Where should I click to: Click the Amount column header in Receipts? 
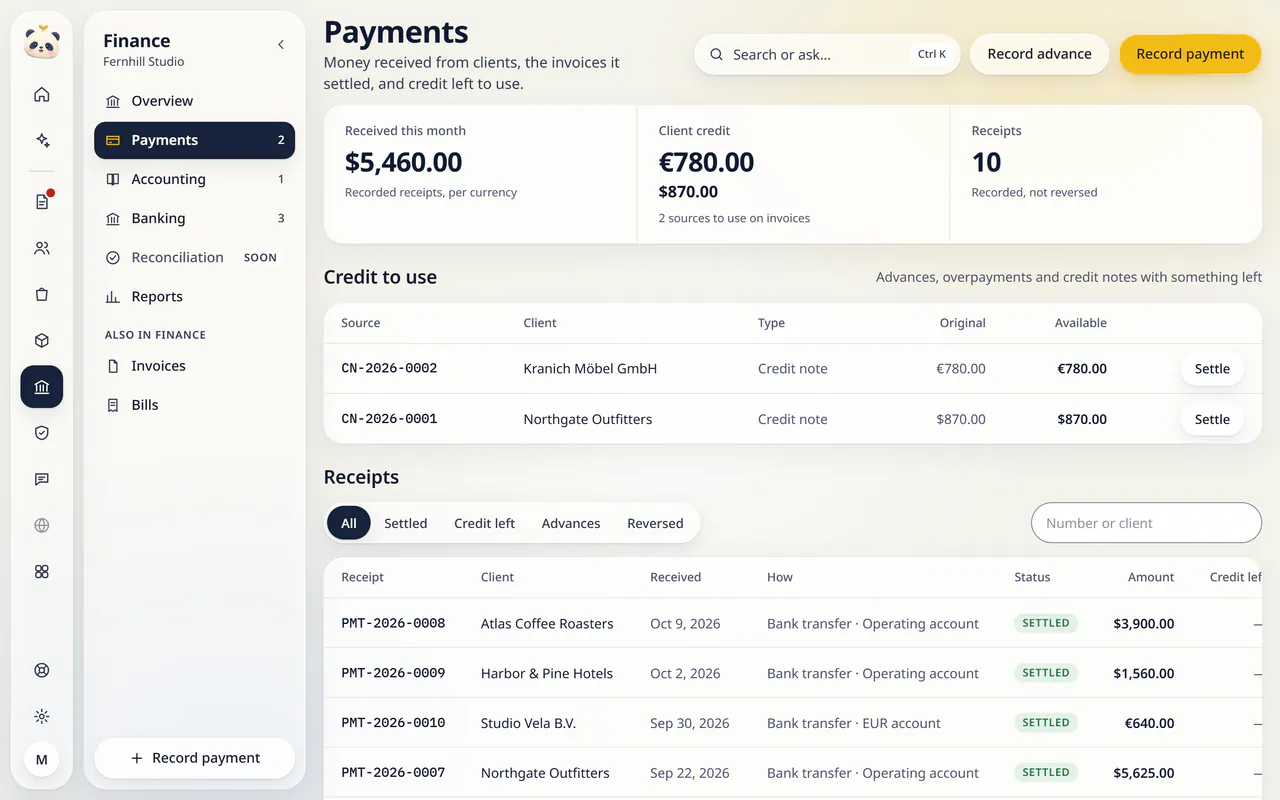[1151, 577]
